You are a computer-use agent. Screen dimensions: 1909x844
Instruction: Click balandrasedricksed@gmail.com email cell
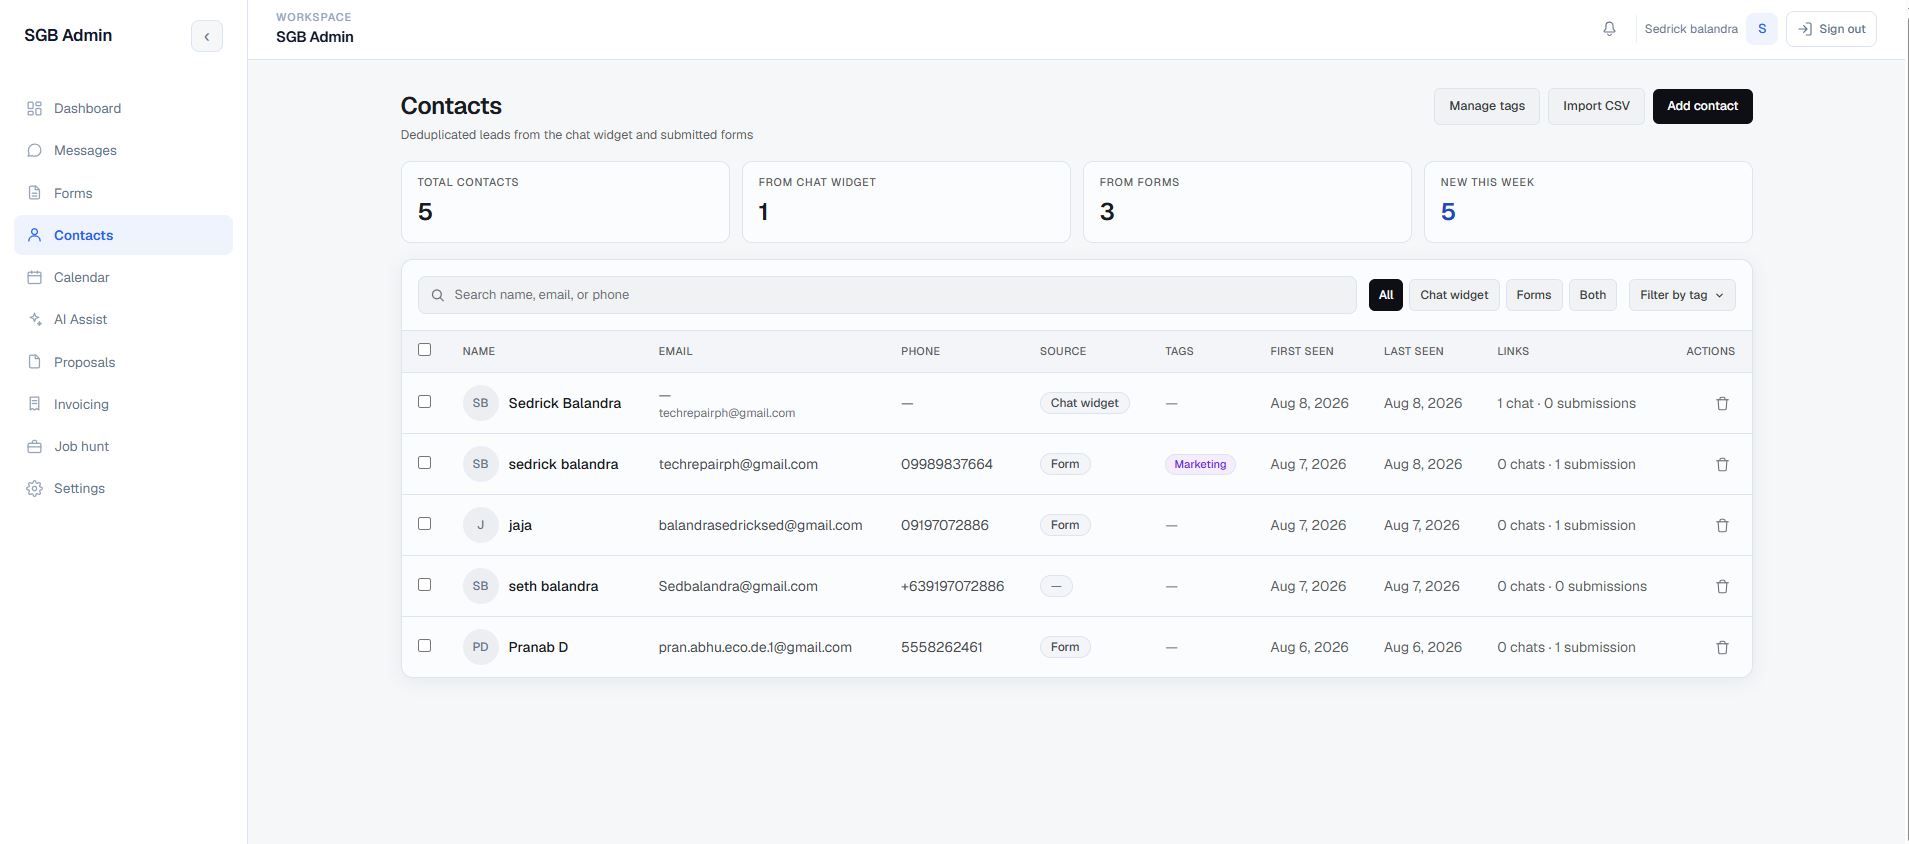[x=760, y=525]
